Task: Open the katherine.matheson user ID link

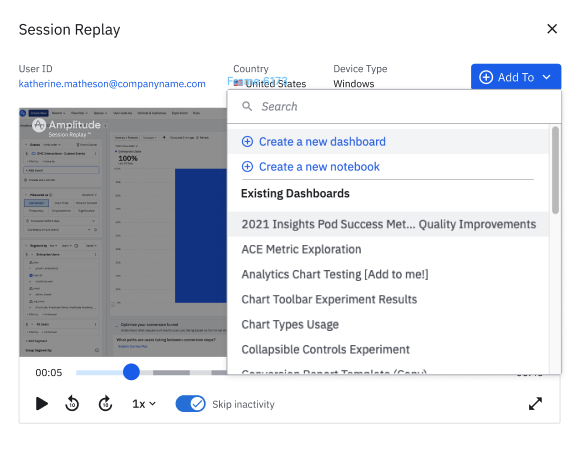Action: click(x=112, y=84)
